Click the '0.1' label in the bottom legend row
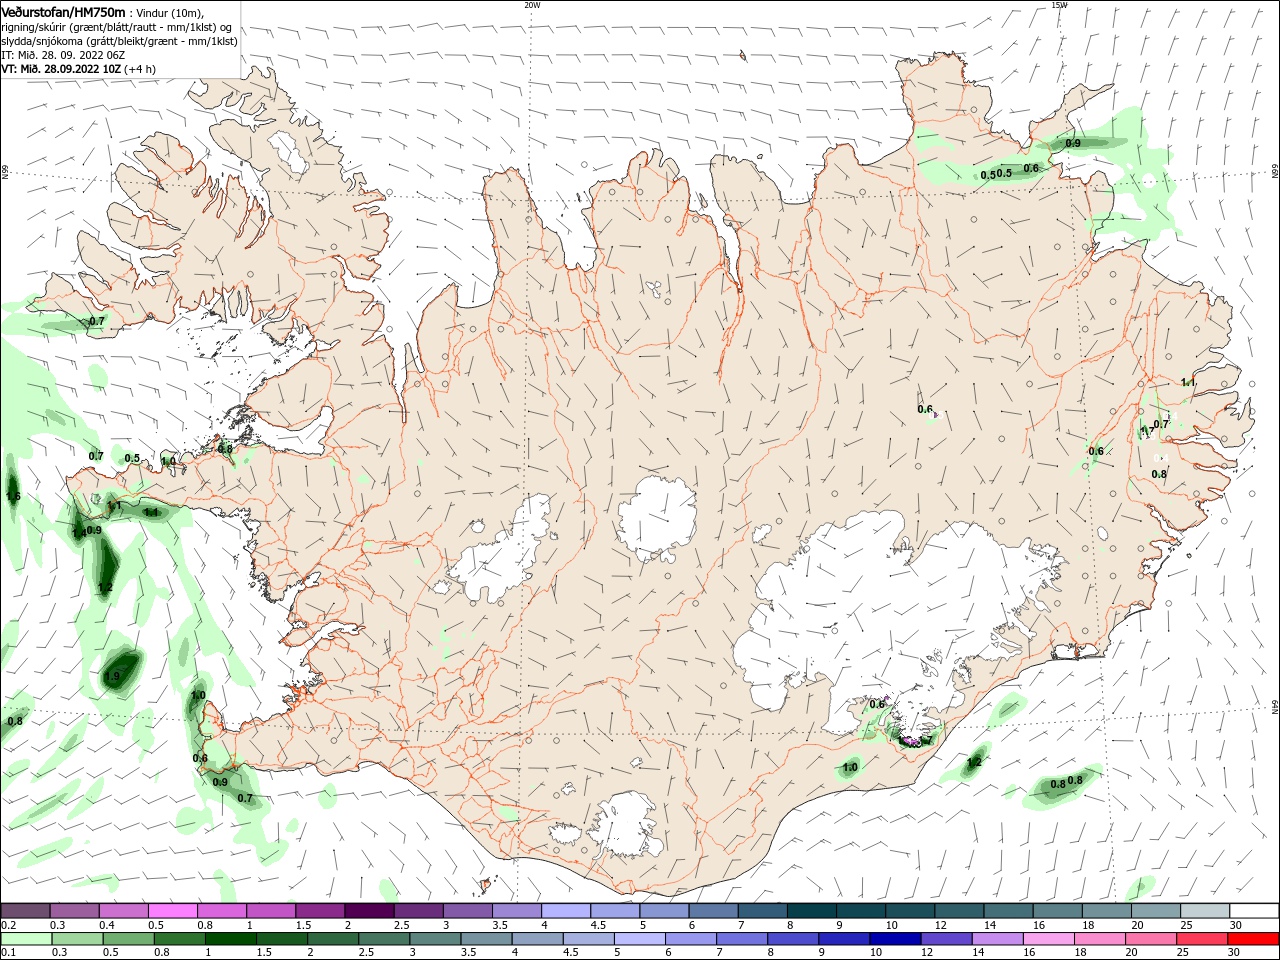The image size is (1280, 960). coord(9,953)
